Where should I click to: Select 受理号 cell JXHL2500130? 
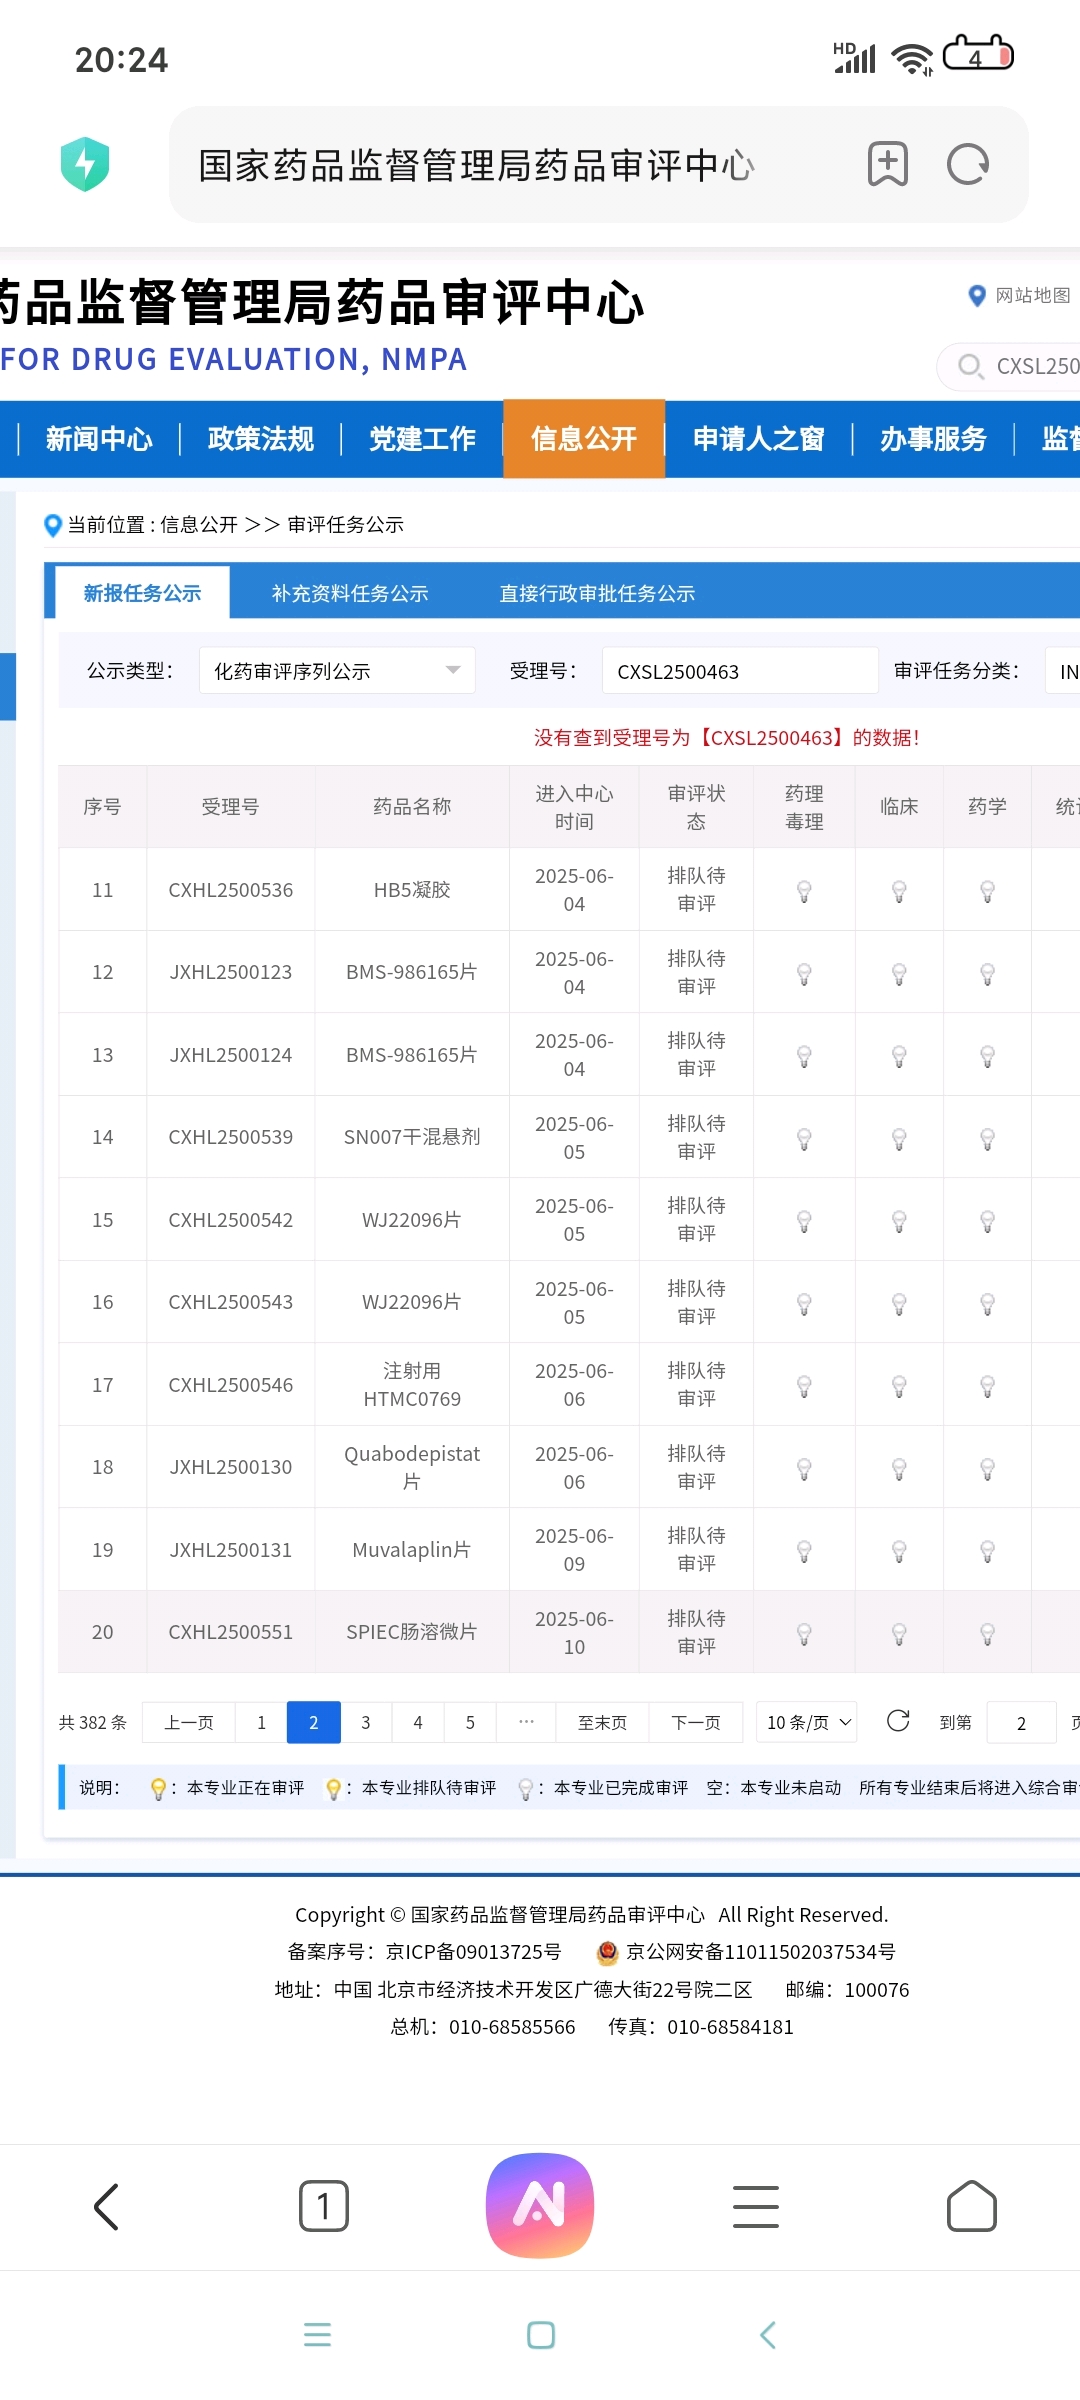[231, 1467]
